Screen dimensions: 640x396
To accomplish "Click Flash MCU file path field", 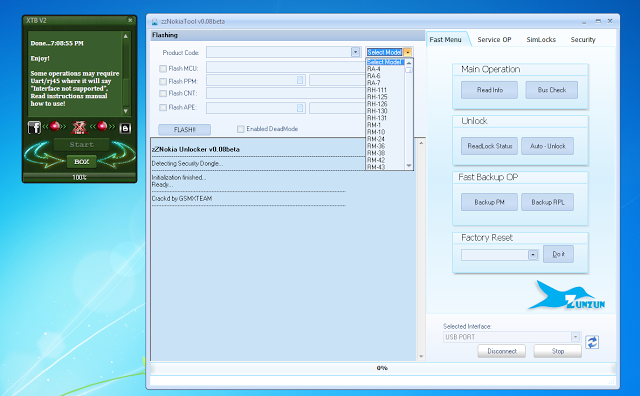I will pyautogui.click(x=286, y=67).
